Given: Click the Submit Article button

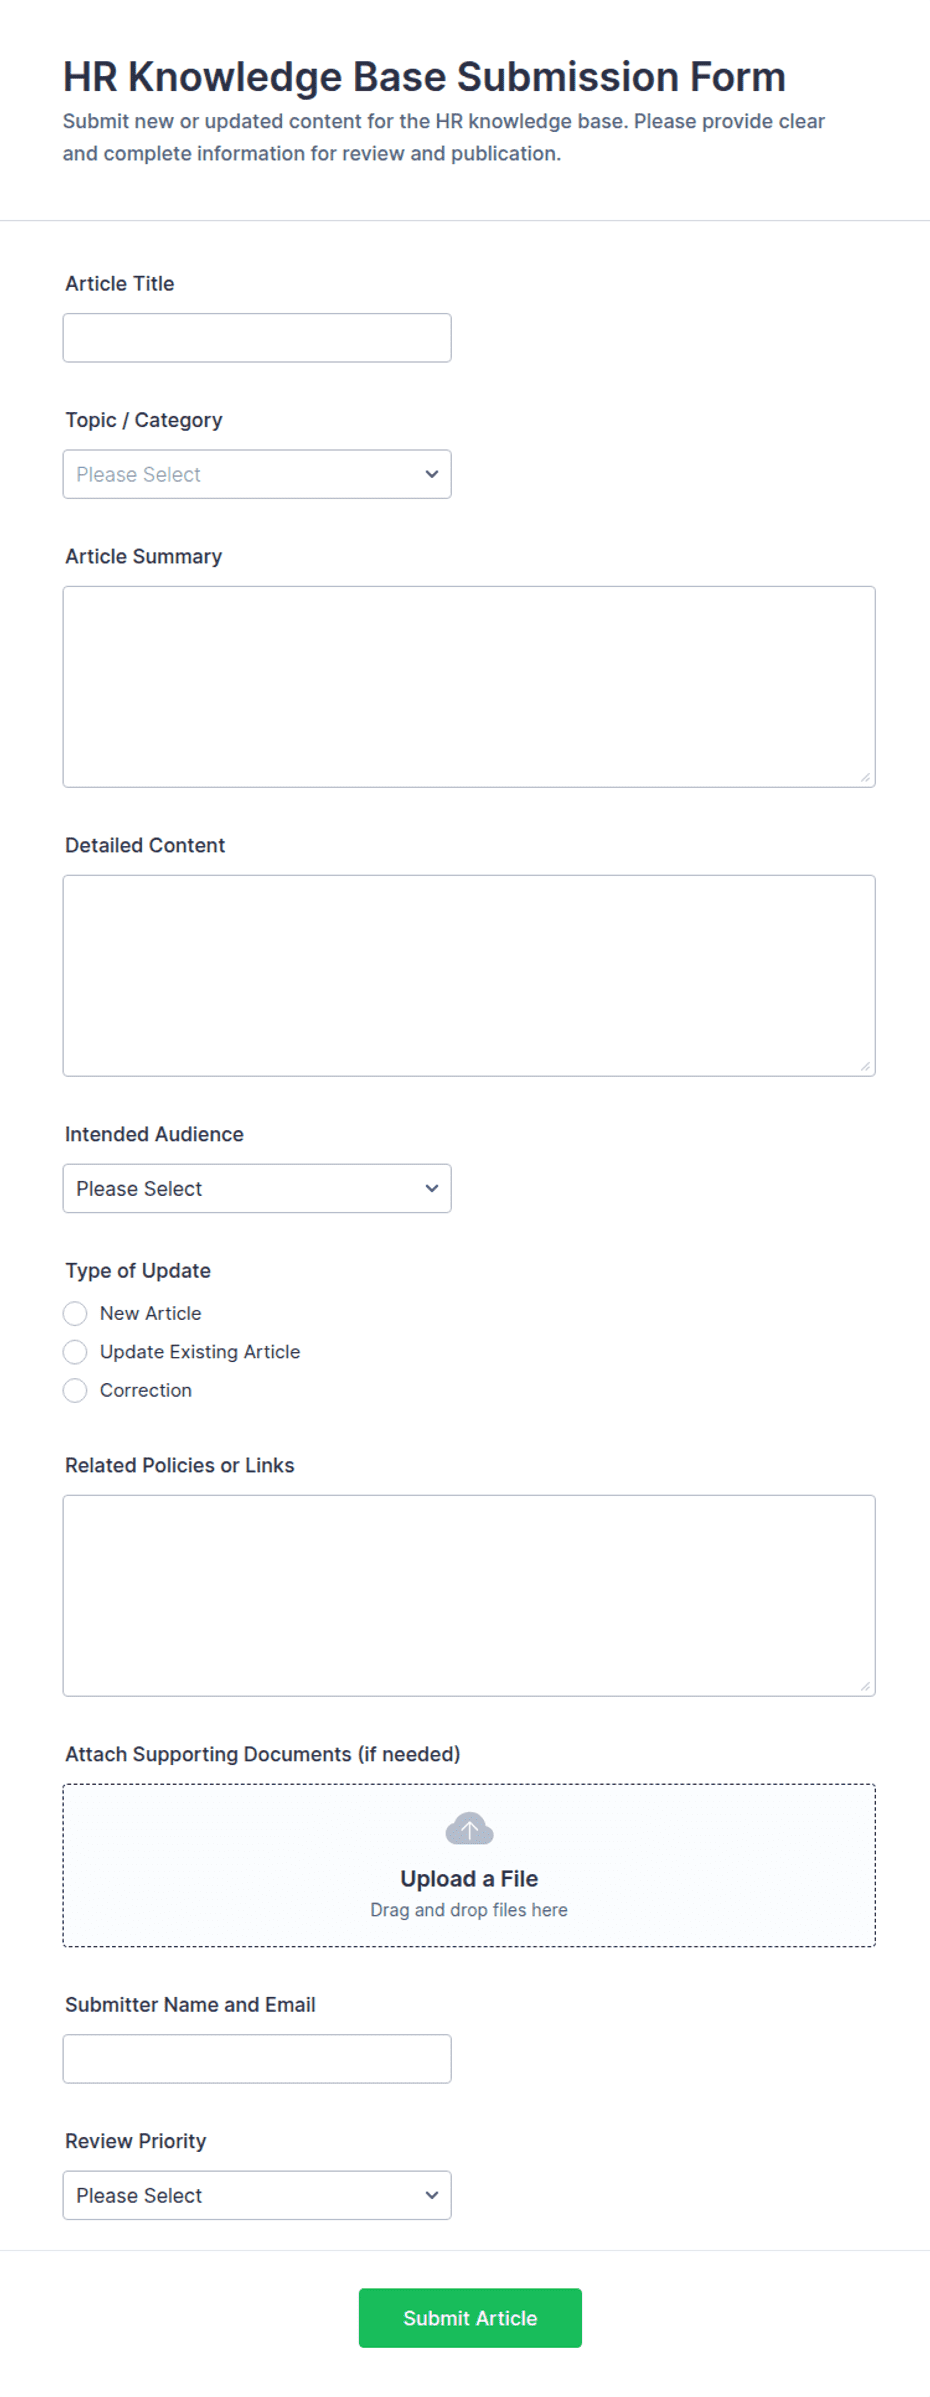Looking at the screenshot, I should (x=470, y=2318).
